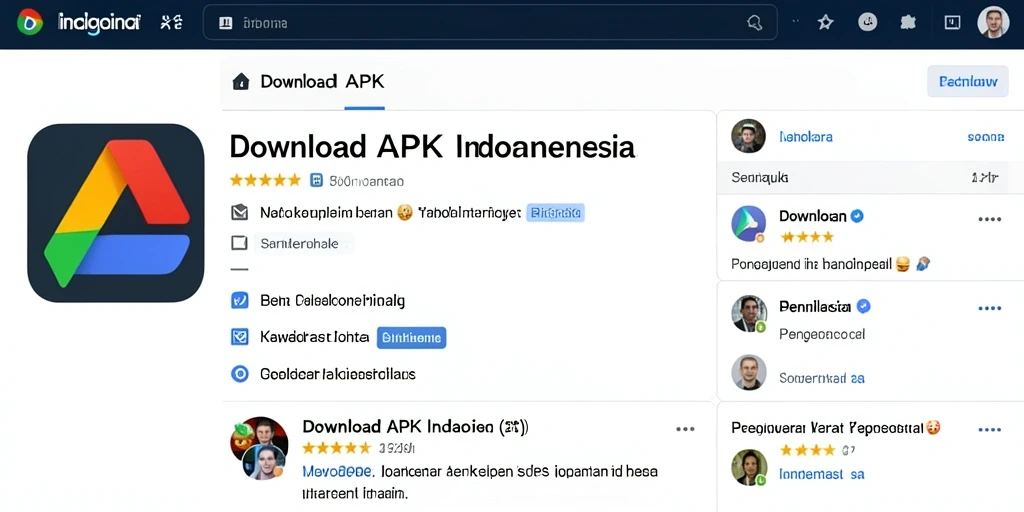Screen dimensions: 1024x512
Task: Toggle the checked box beside Kawadrast lohta
Action: [240, 337]
